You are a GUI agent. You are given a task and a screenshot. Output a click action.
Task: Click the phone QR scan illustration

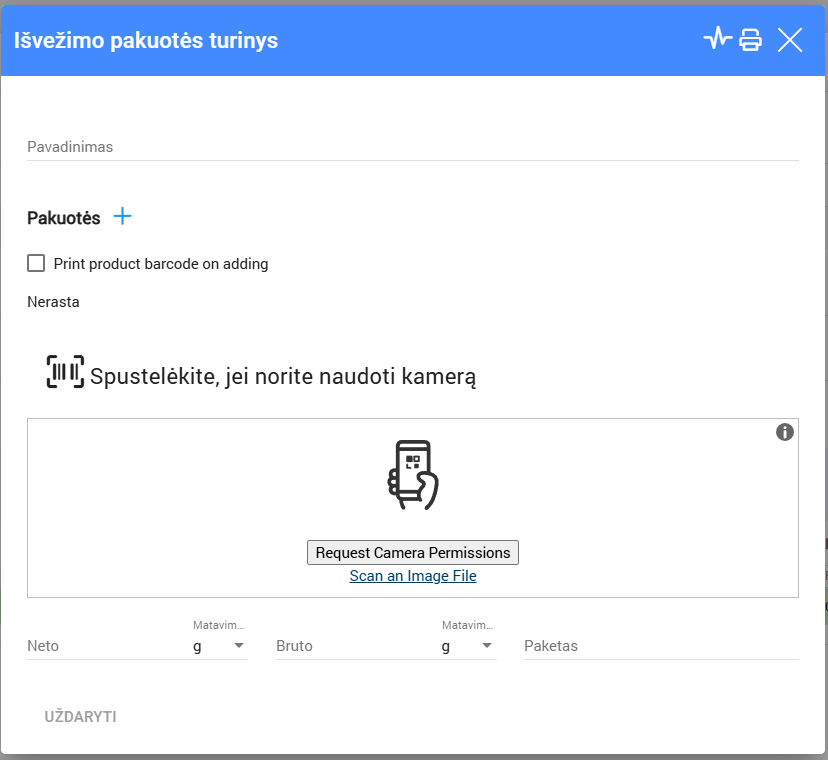point(413,475)
